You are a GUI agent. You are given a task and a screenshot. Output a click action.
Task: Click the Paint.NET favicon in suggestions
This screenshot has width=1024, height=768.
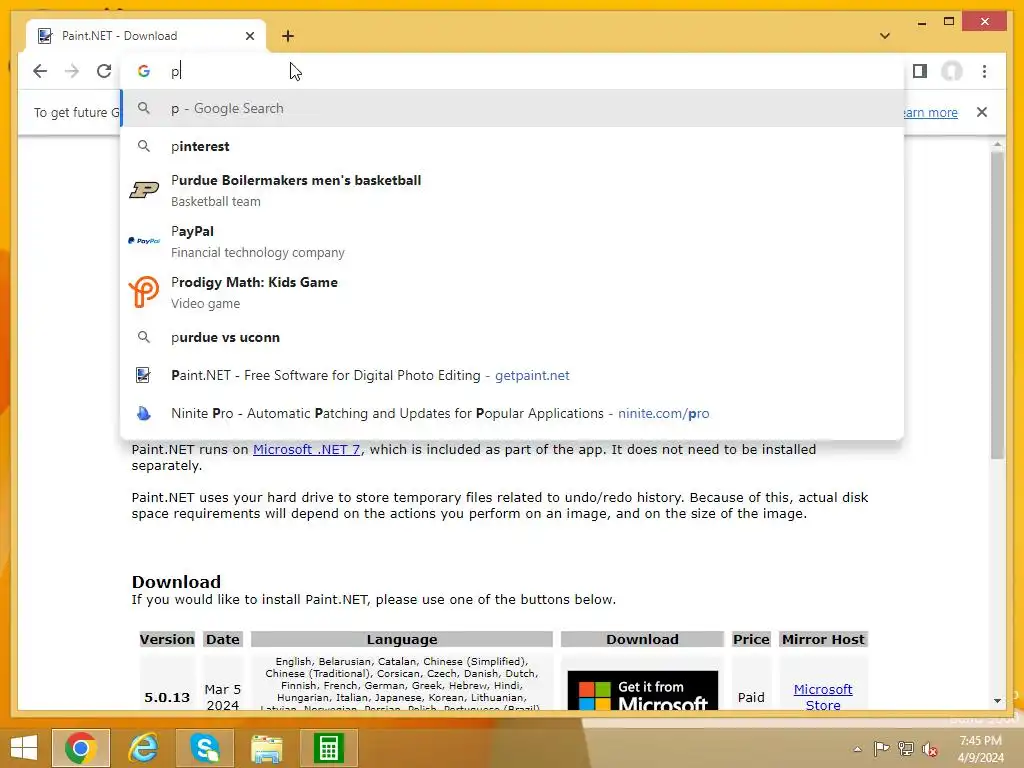143,375
